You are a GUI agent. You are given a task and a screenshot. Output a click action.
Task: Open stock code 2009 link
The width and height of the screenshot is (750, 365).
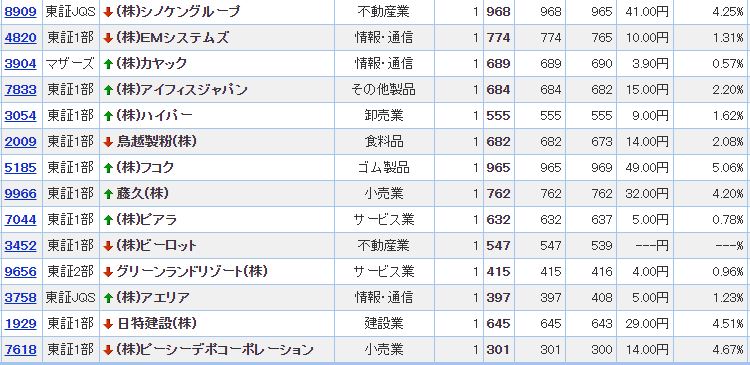(21, 142)
